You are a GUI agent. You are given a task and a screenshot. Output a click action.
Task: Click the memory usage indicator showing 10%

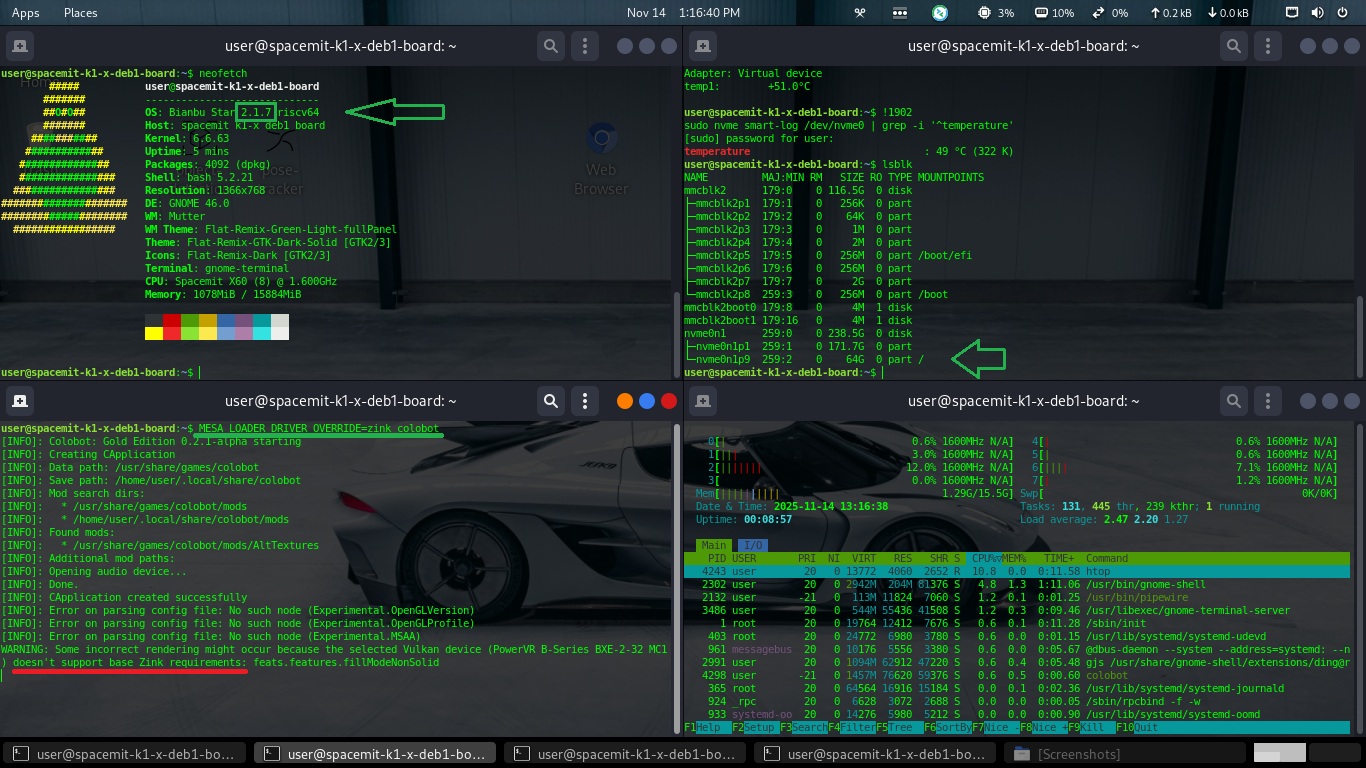pos(1053,13)
